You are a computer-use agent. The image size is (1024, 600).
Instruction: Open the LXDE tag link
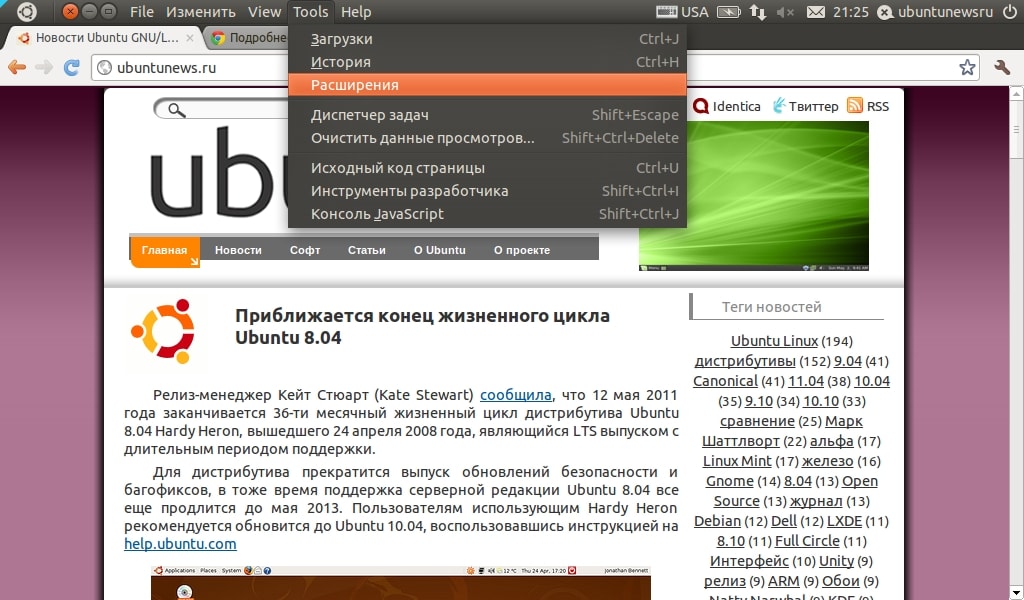pyautogui.click(x=844, y=521)
